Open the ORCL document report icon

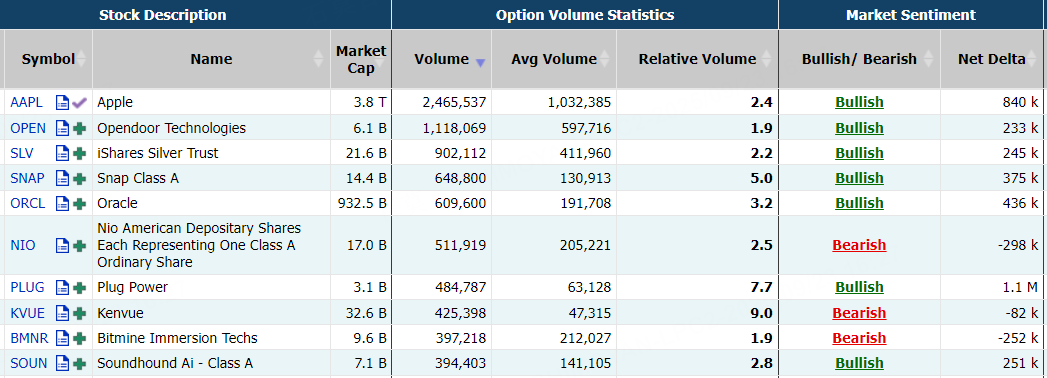62,203
